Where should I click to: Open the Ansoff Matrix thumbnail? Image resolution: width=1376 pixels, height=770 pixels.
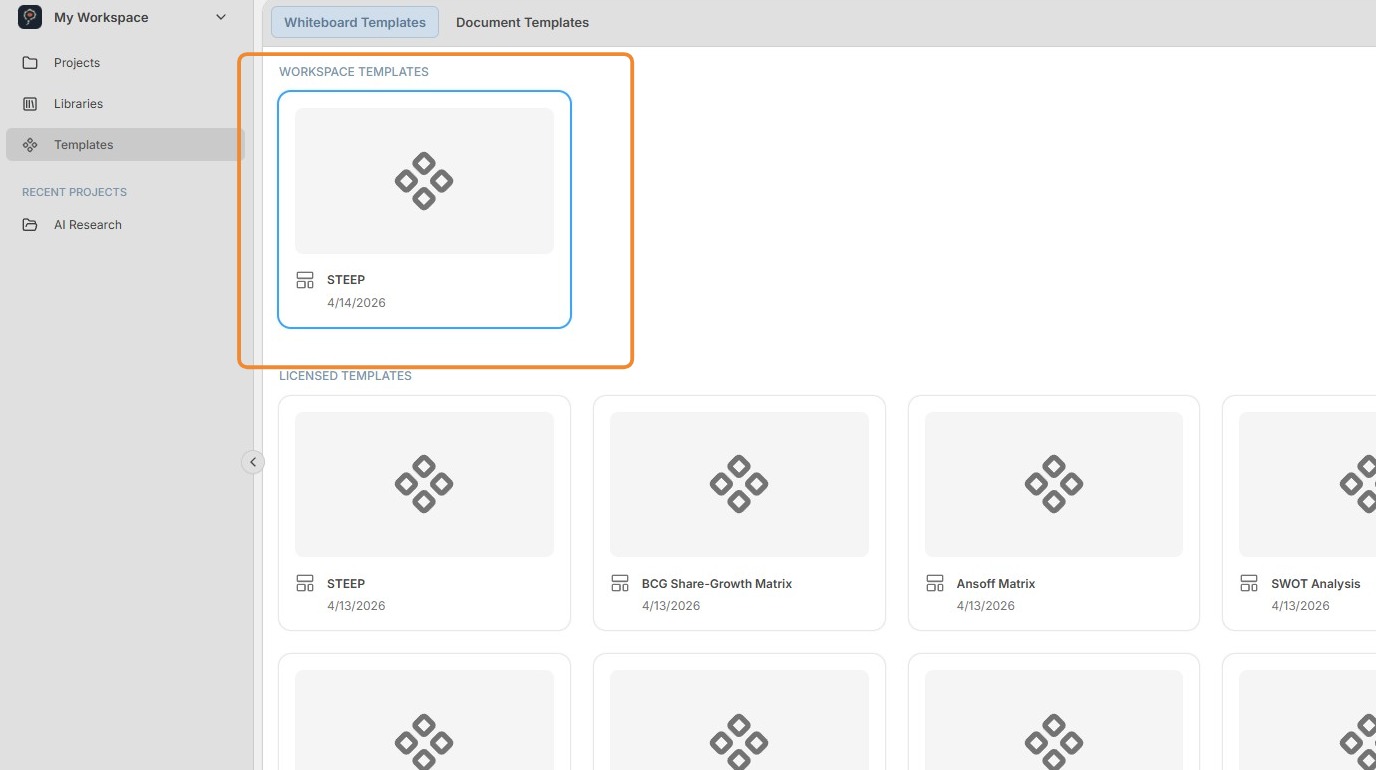click(x=1054, y=484)
